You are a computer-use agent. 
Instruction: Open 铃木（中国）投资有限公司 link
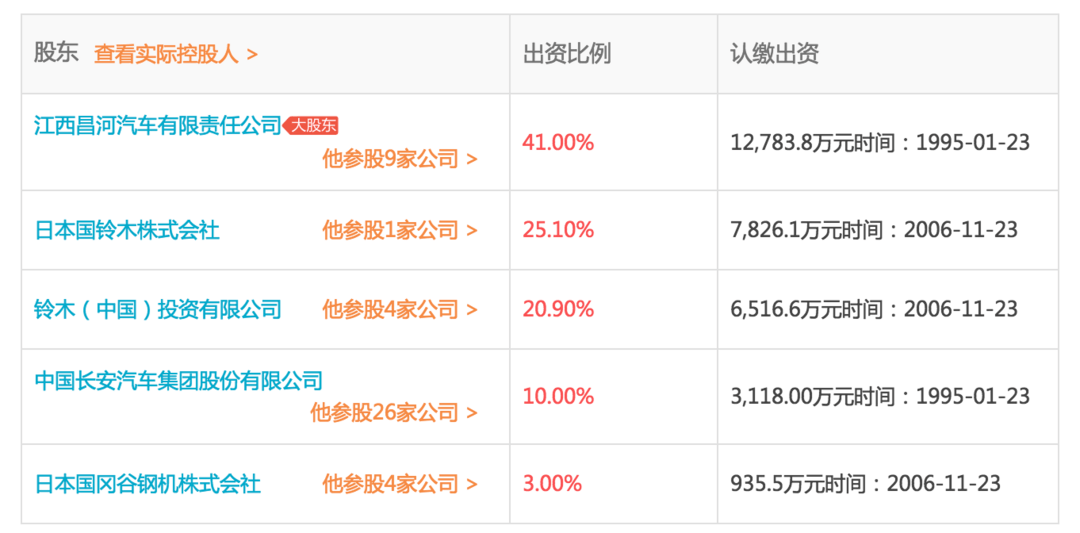158,309
